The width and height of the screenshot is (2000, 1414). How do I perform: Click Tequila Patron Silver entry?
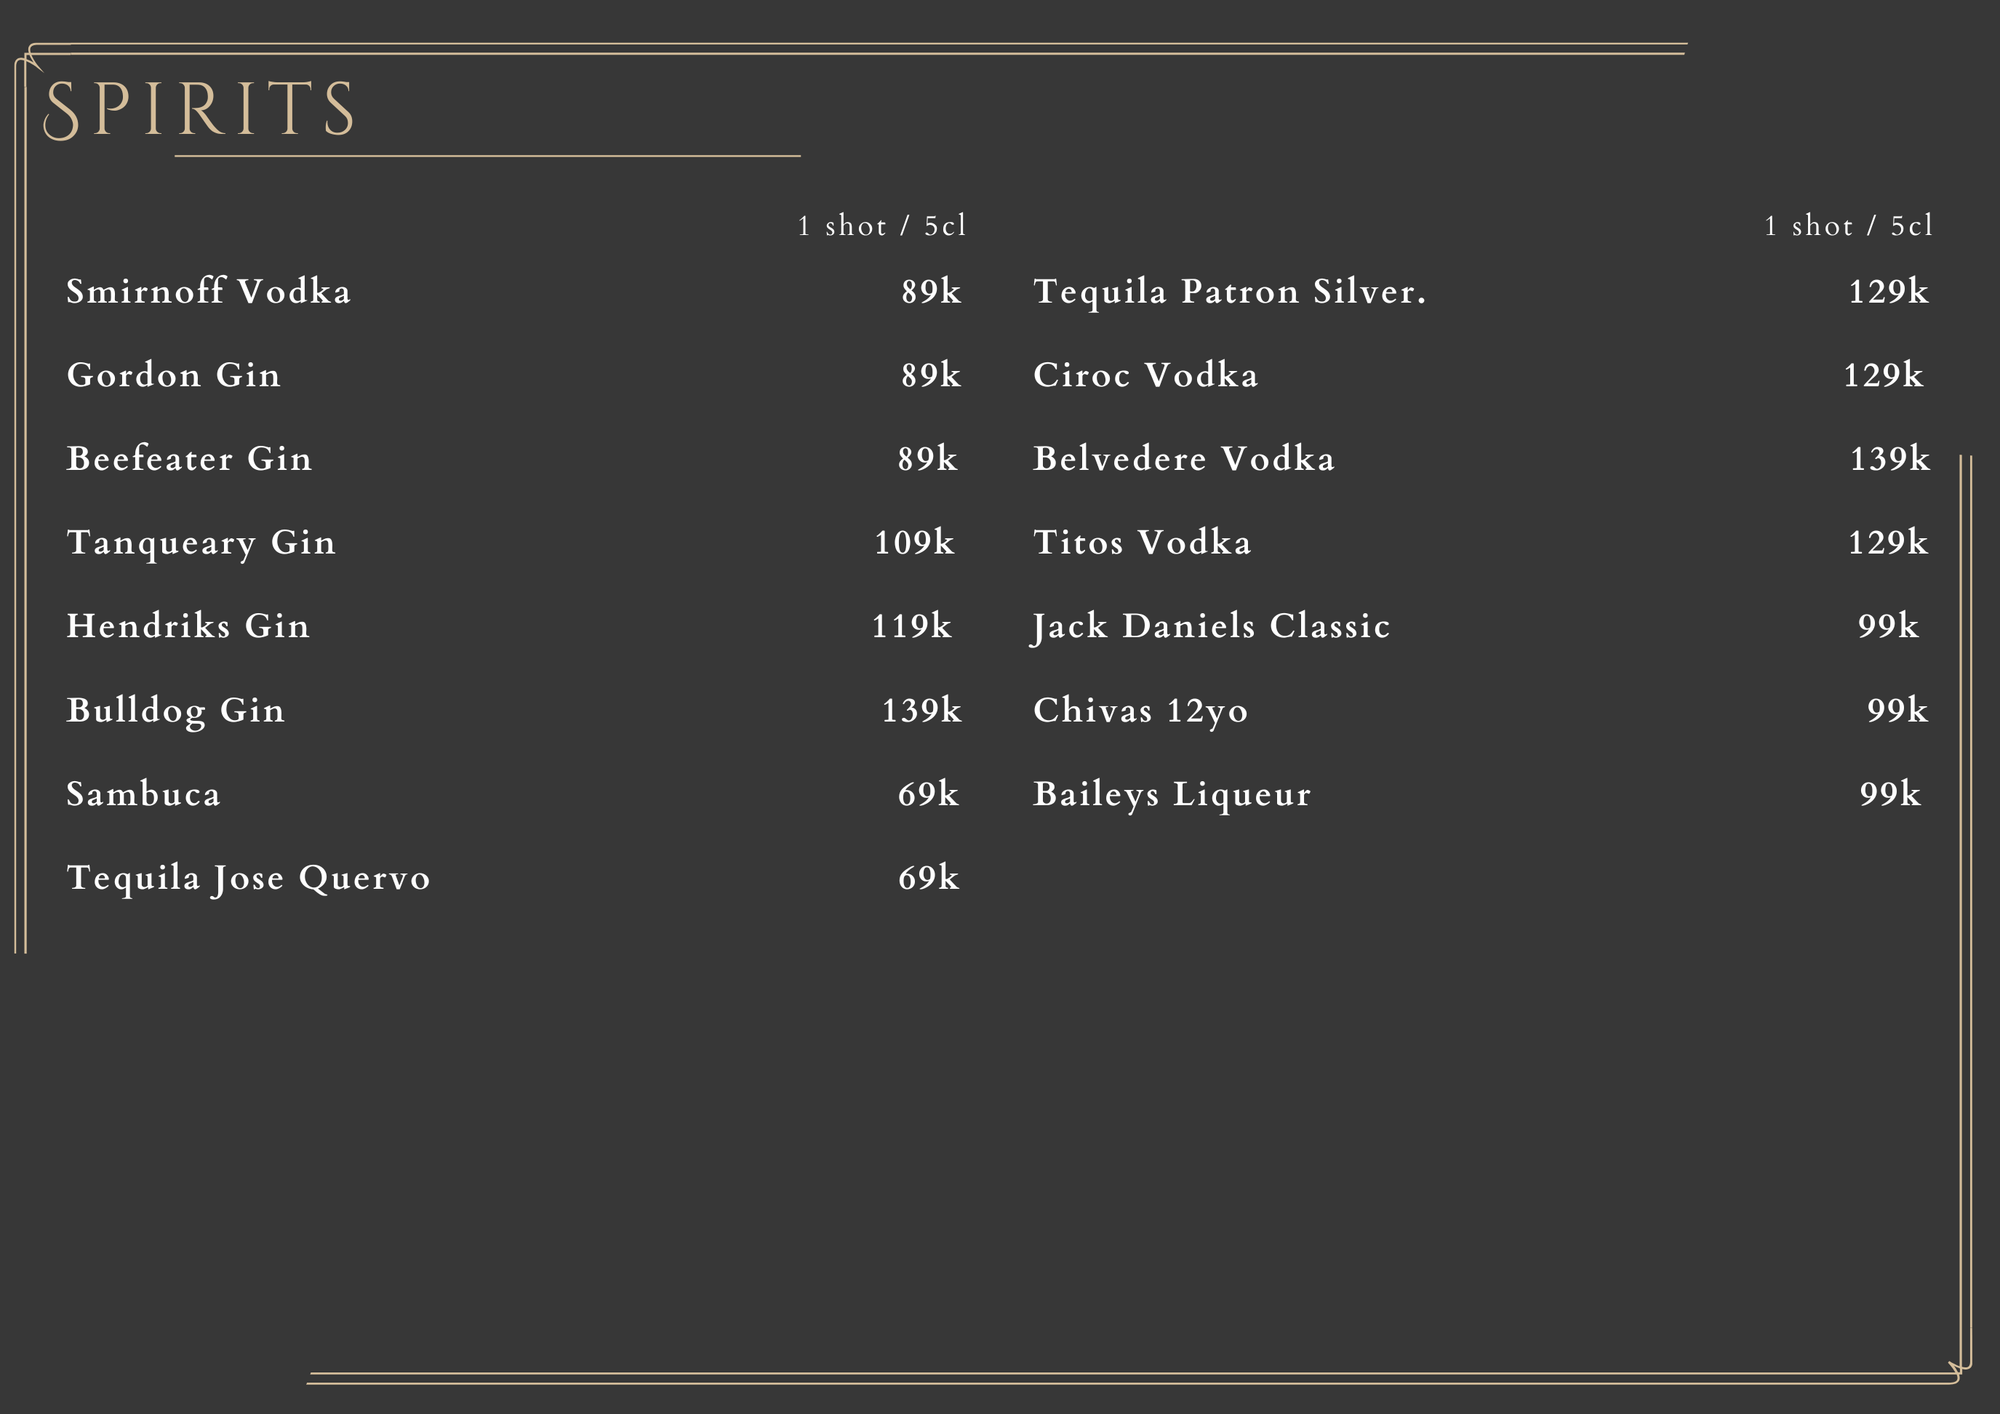[1230, 292]
